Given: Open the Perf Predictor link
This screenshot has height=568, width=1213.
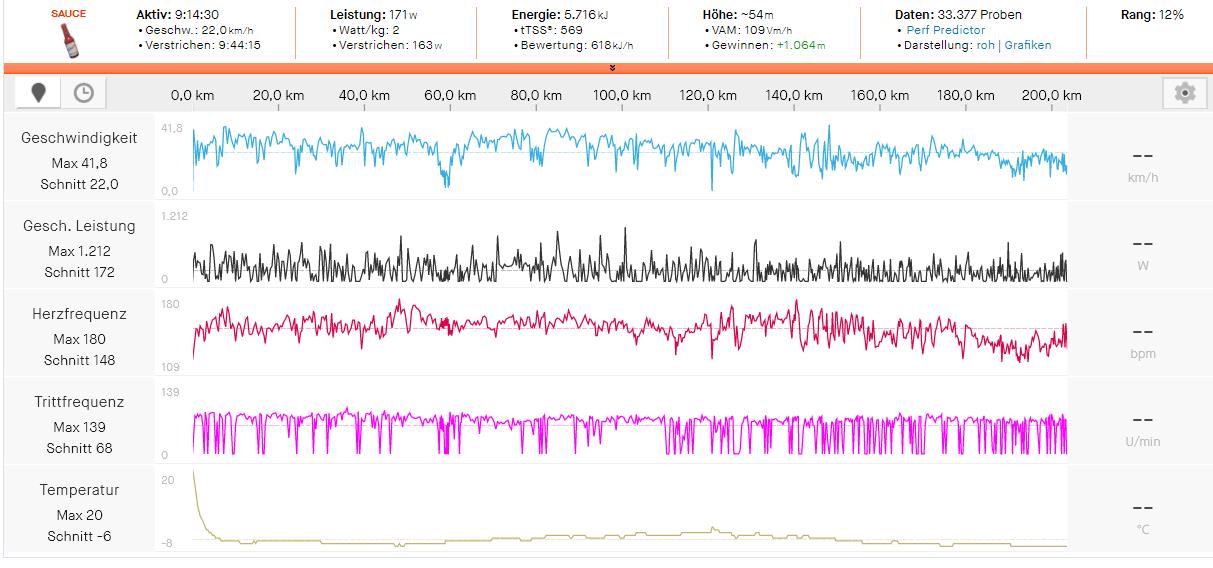Looking at the screenshot, I should [x=945, y=30].
